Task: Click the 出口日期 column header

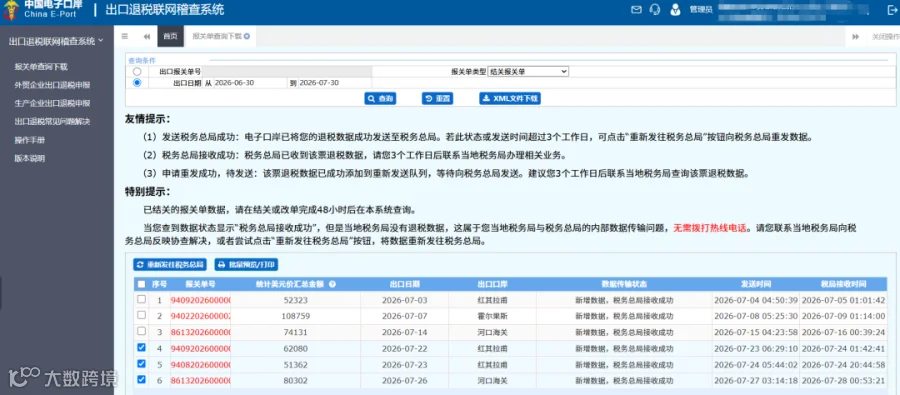Action: click(405, 284)
